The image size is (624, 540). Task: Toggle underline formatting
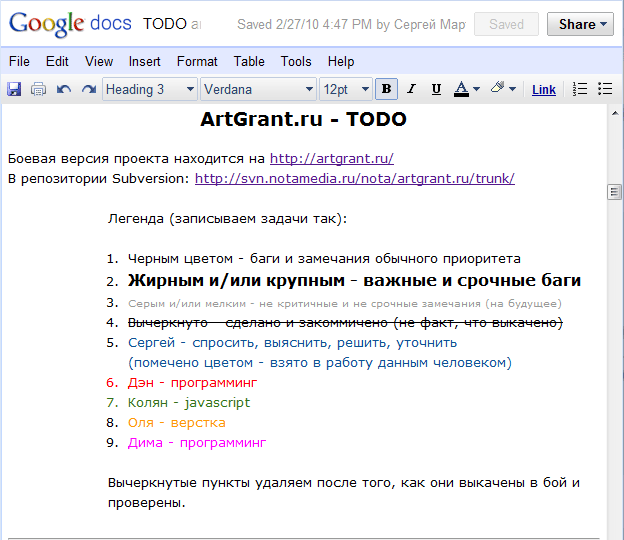tap(436, 89)
